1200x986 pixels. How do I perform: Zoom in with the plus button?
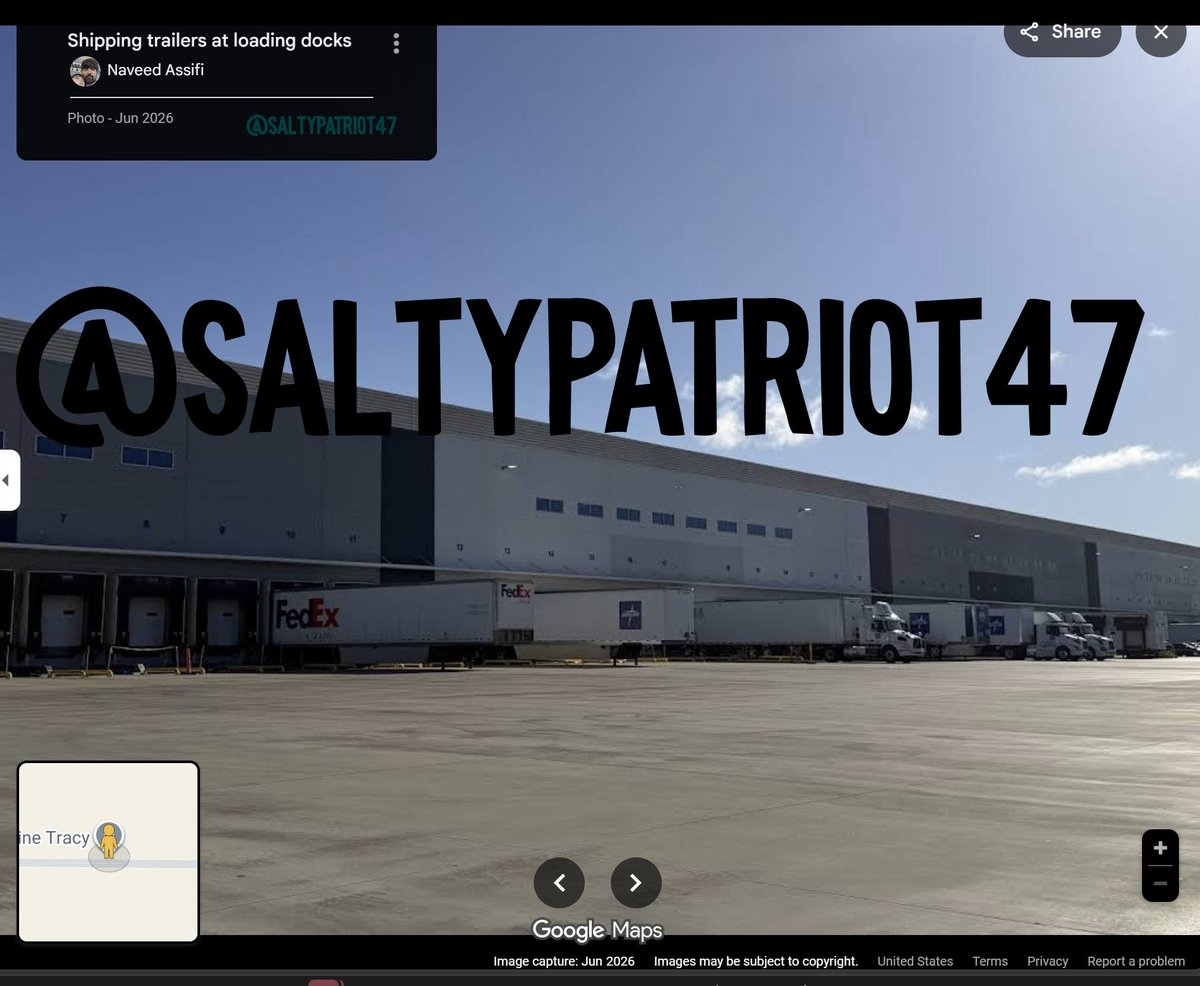click(1160, 848)
